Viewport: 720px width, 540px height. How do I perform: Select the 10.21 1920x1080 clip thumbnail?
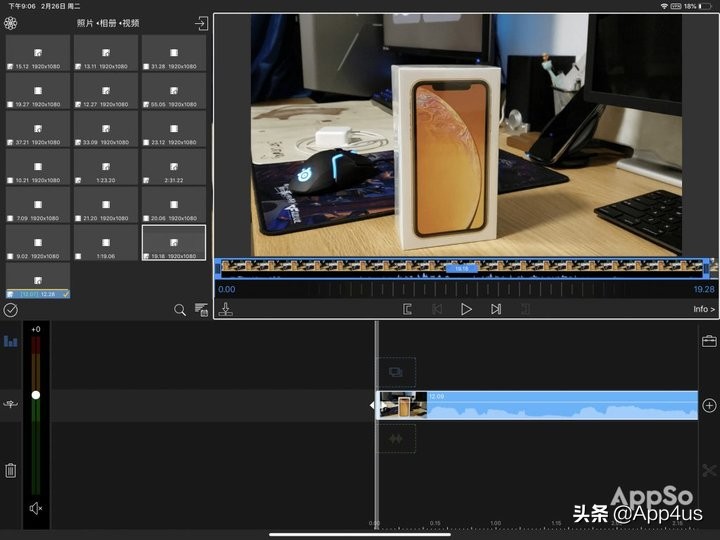pyautogui.click(x=38, y=167)
